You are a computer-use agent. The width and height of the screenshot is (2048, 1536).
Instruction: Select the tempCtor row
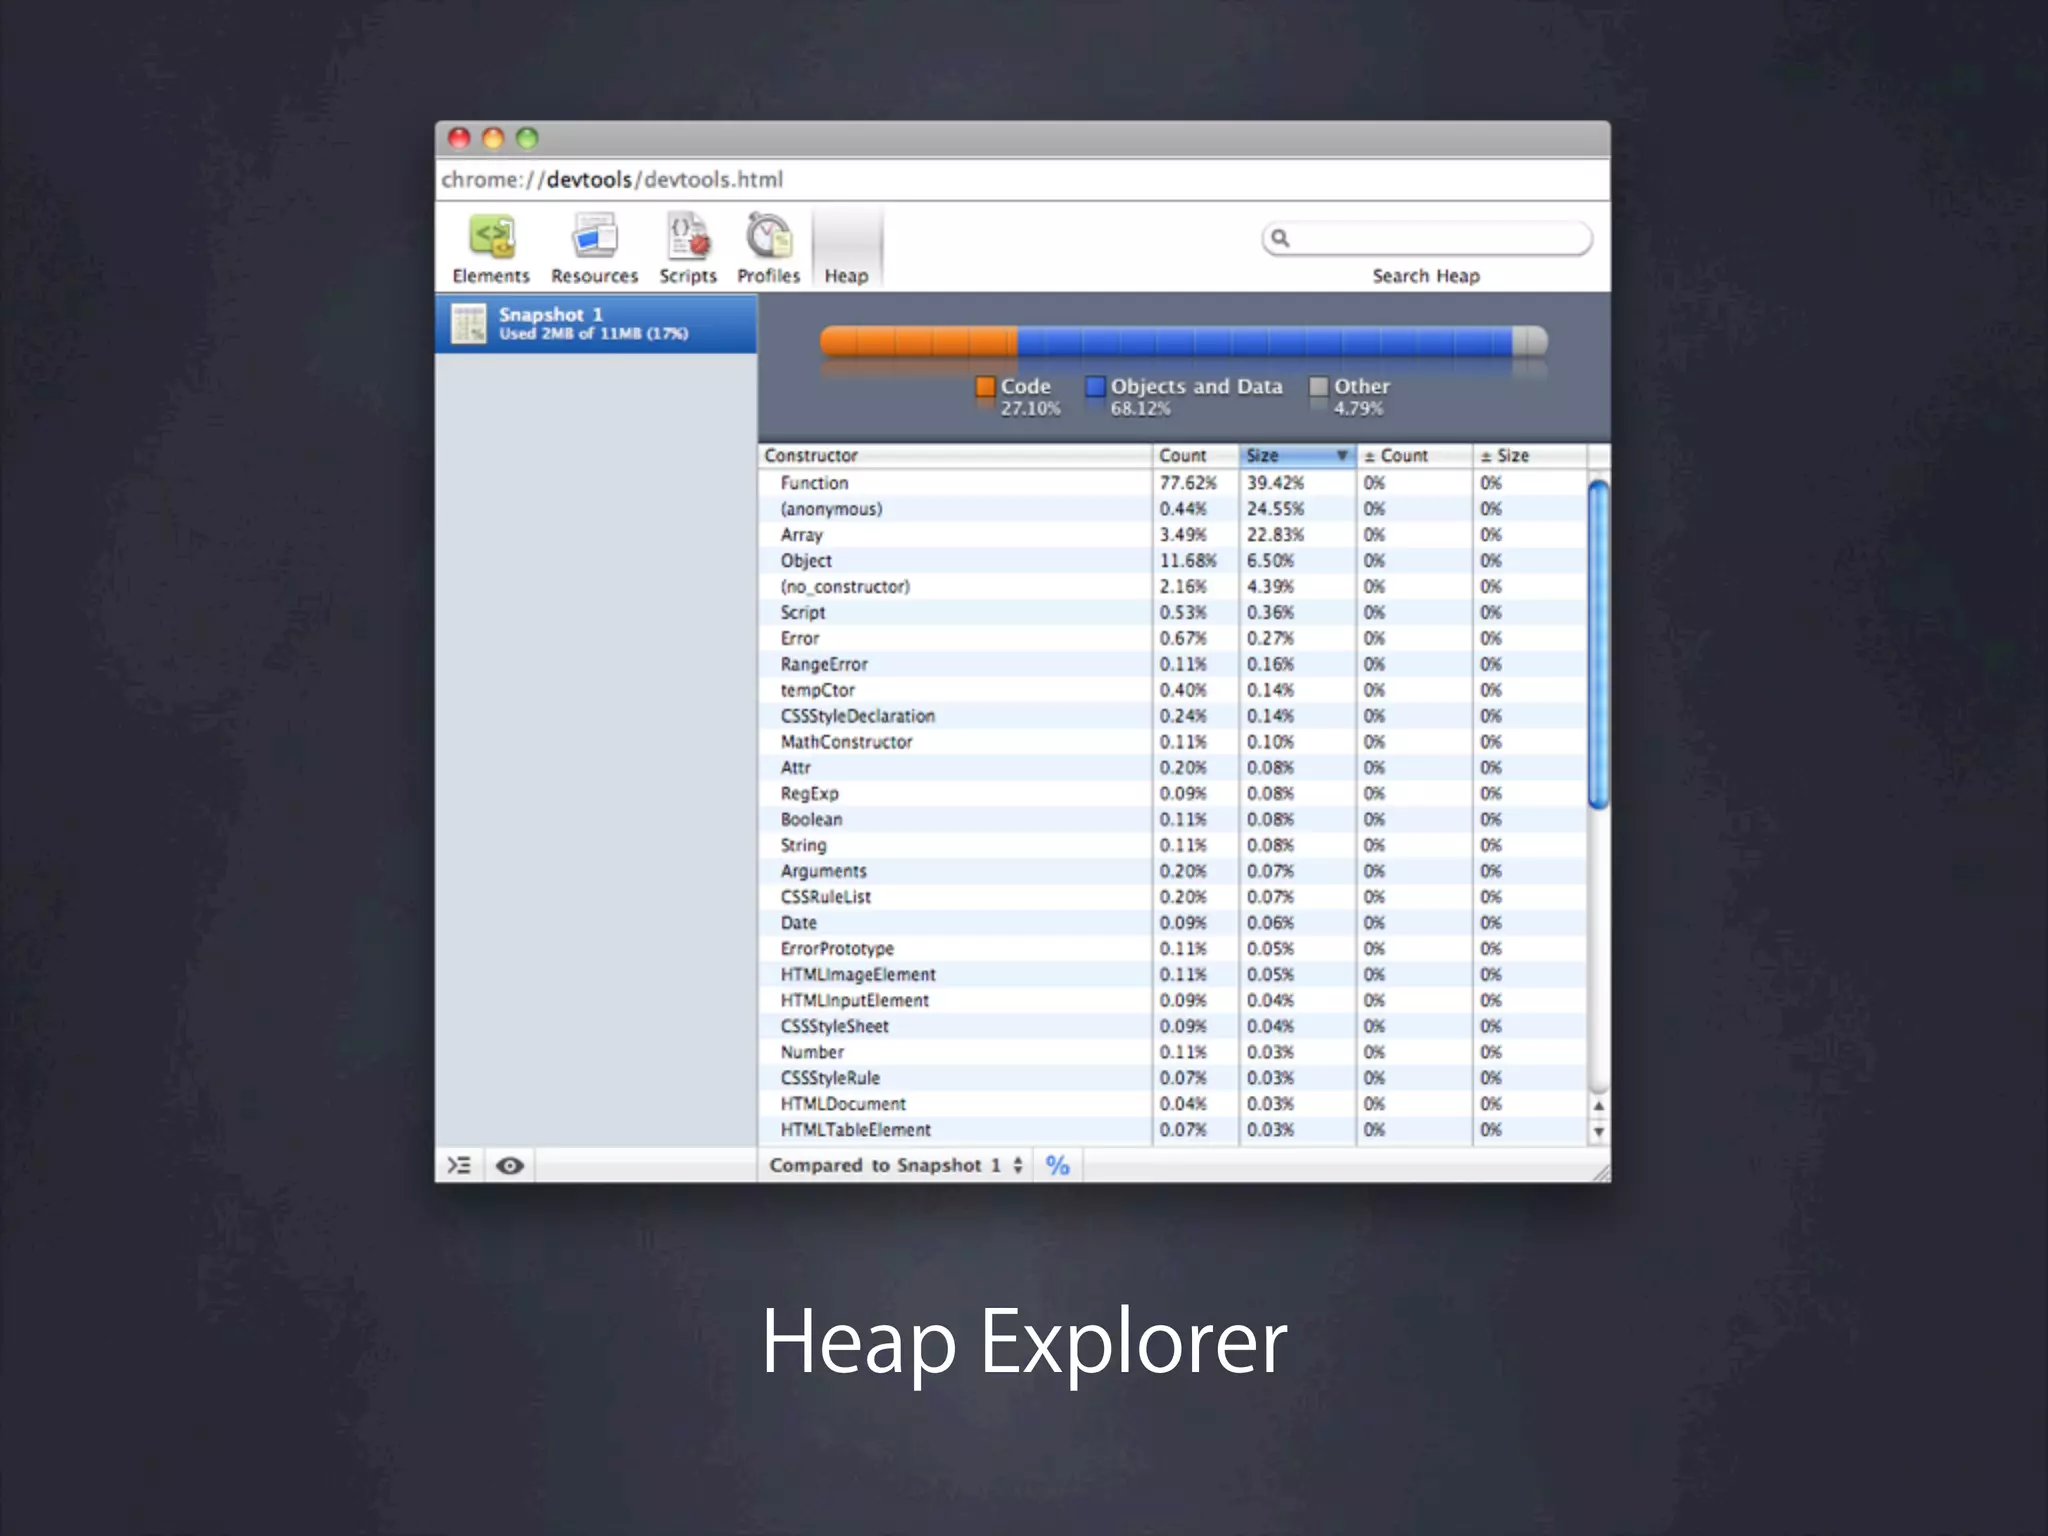coord(1172,691)
